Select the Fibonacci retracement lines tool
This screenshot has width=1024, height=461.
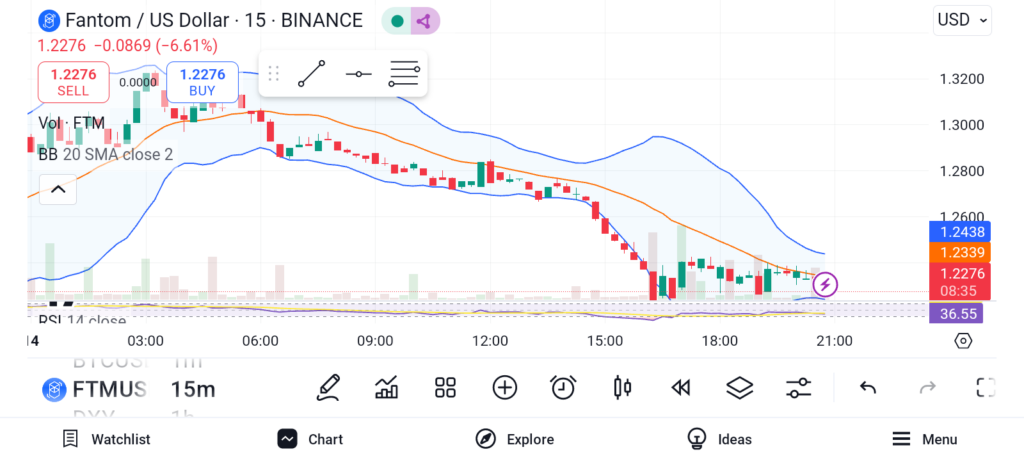point(404,74)
